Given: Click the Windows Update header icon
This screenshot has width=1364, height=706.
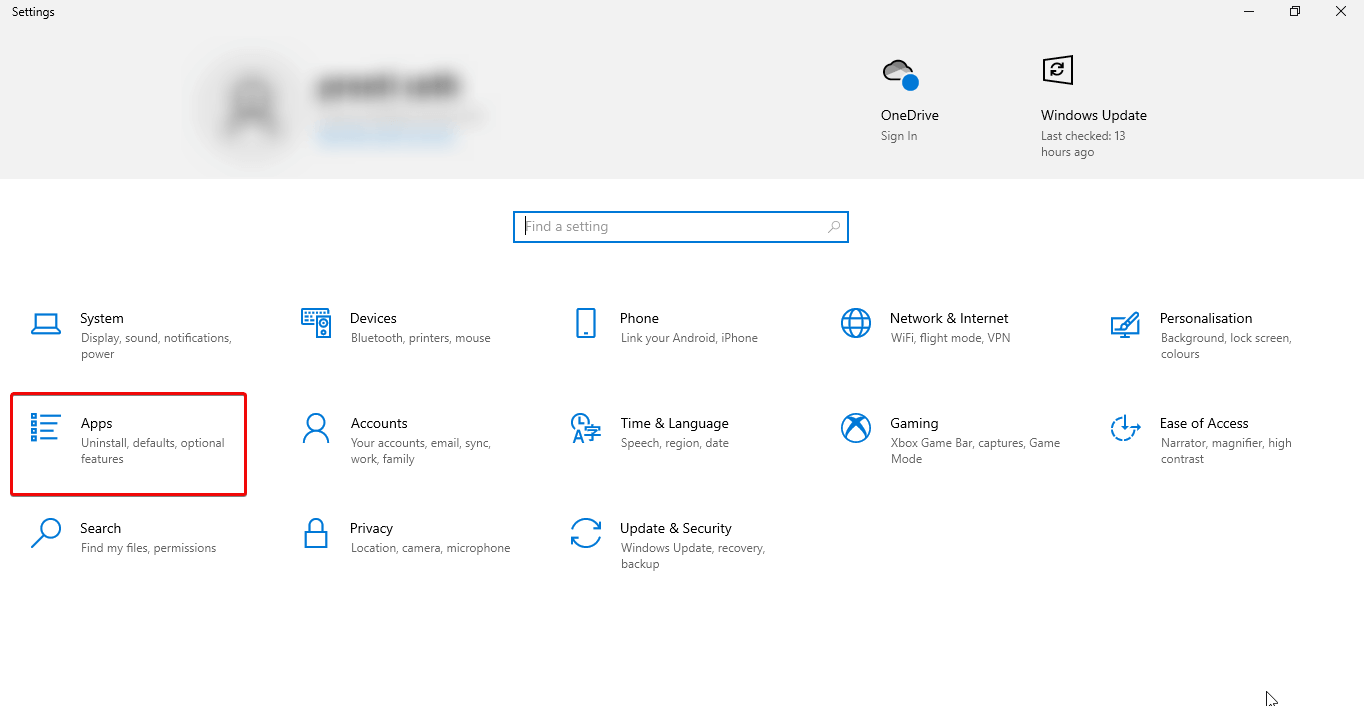Looking at the screenshot, I should pos(1058,70).
